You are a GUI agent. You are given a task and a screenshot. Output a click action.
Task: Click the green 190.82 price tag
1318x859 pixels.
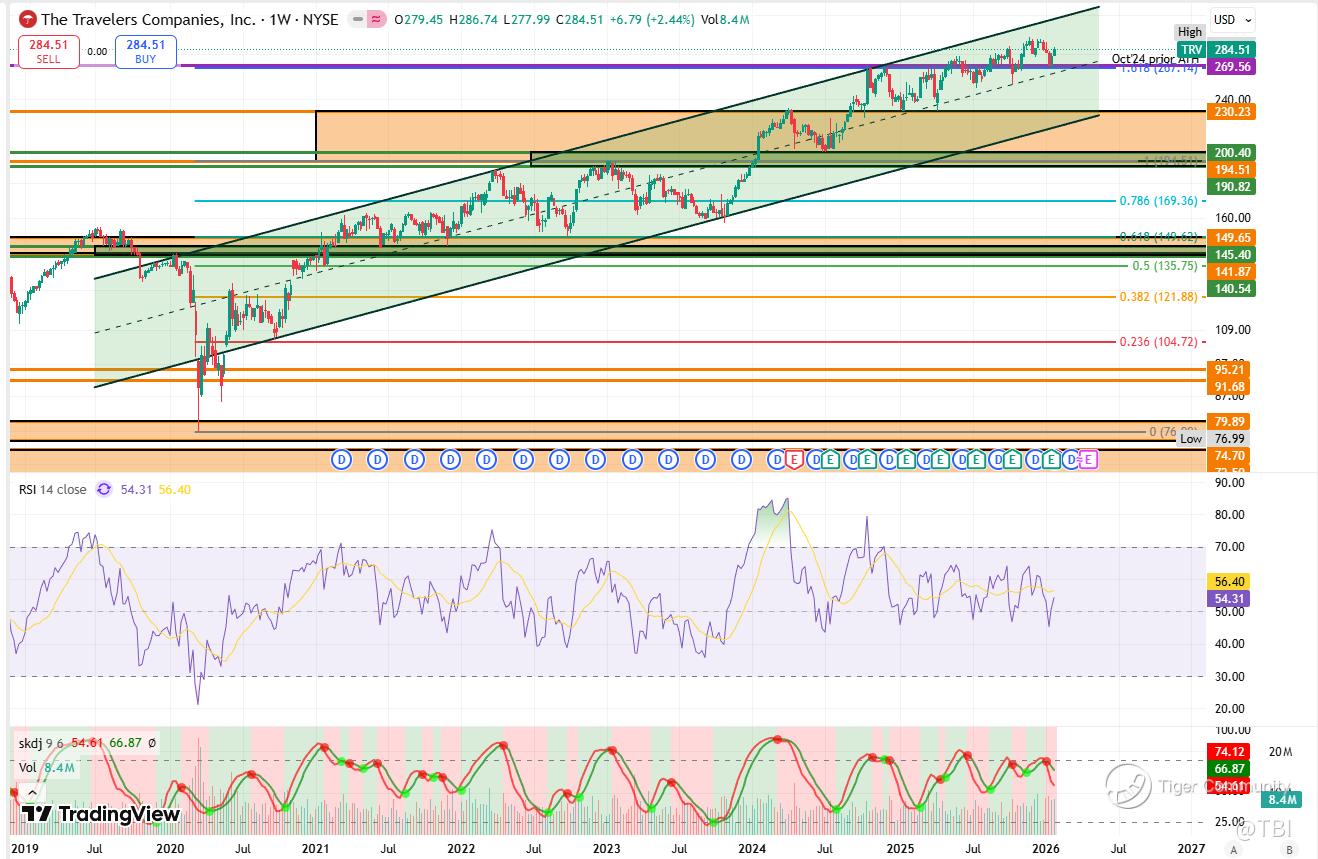[x=1231, y=187]
